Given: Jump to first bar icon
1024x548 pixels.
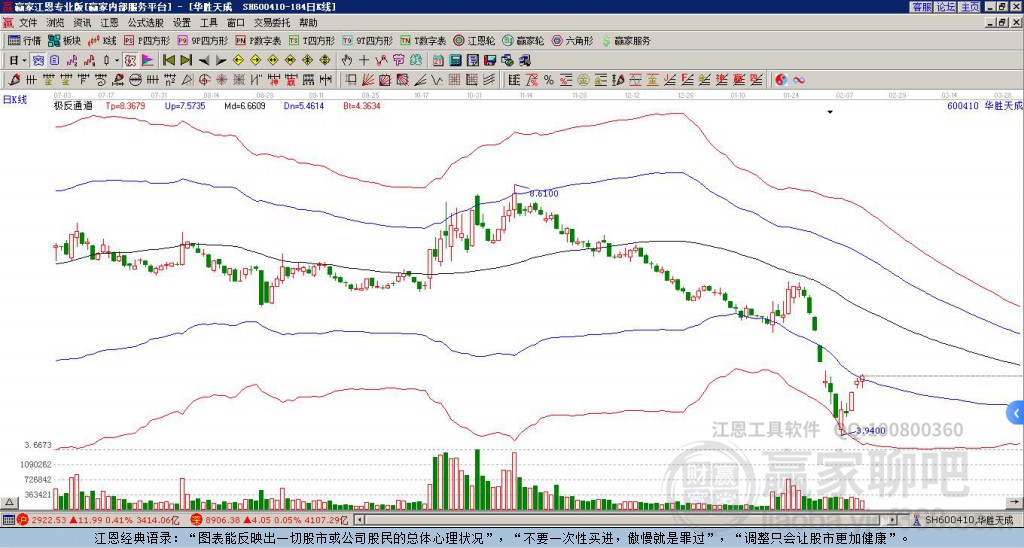Looking at the screenshot, I should (x=168, y=61).
